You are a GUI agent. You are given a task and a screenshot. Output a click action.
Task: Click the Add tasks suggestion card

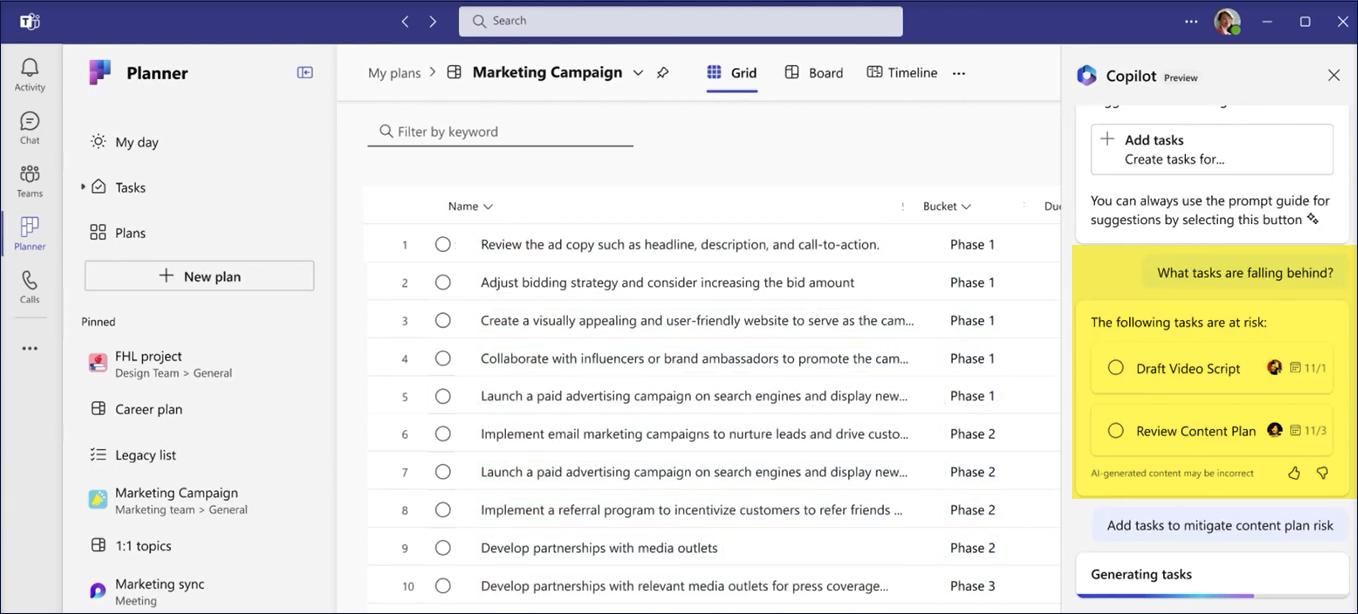click(1211, 149)
